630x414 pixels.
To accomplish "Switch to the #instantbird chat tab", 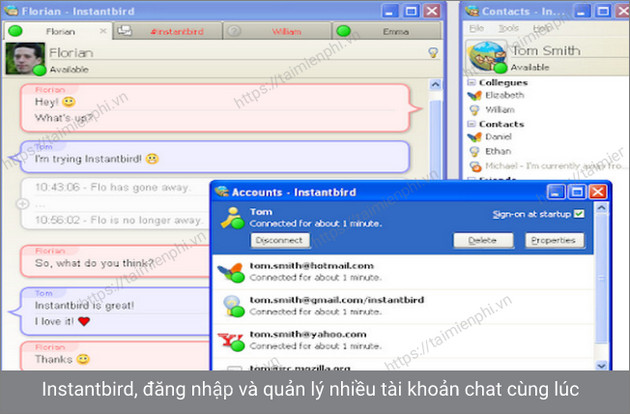I will [x=175, y=31].
